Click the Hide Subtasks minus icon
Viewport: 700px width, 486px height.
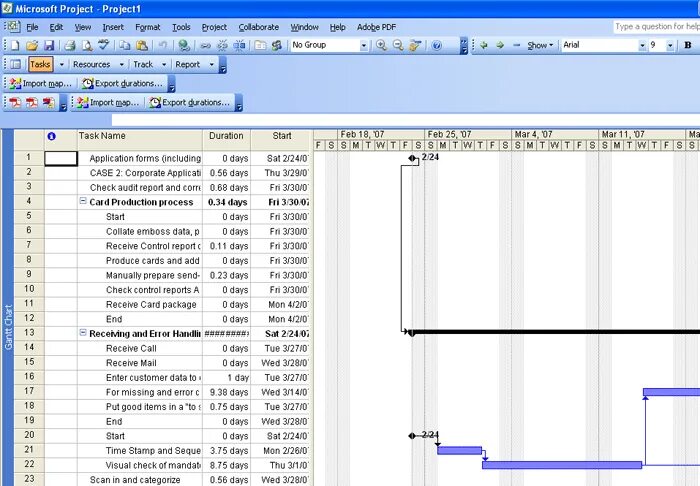517,45
